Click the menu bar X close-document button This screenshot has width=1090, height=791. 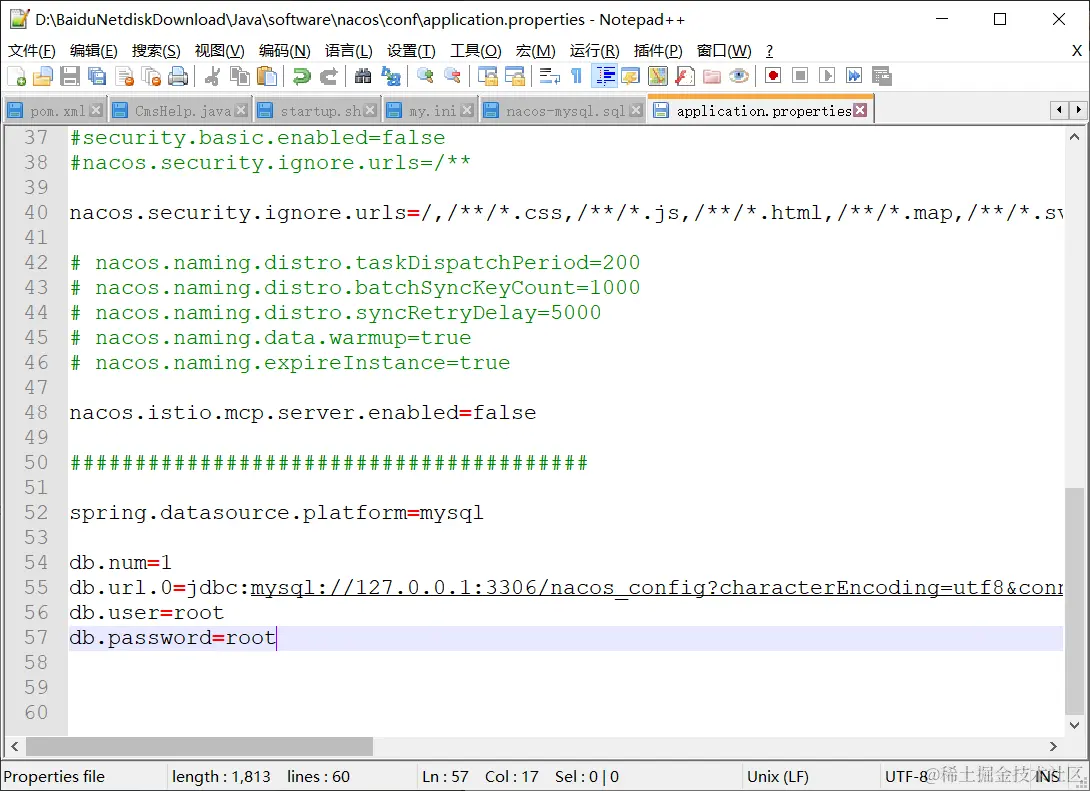click(1077, 51)
